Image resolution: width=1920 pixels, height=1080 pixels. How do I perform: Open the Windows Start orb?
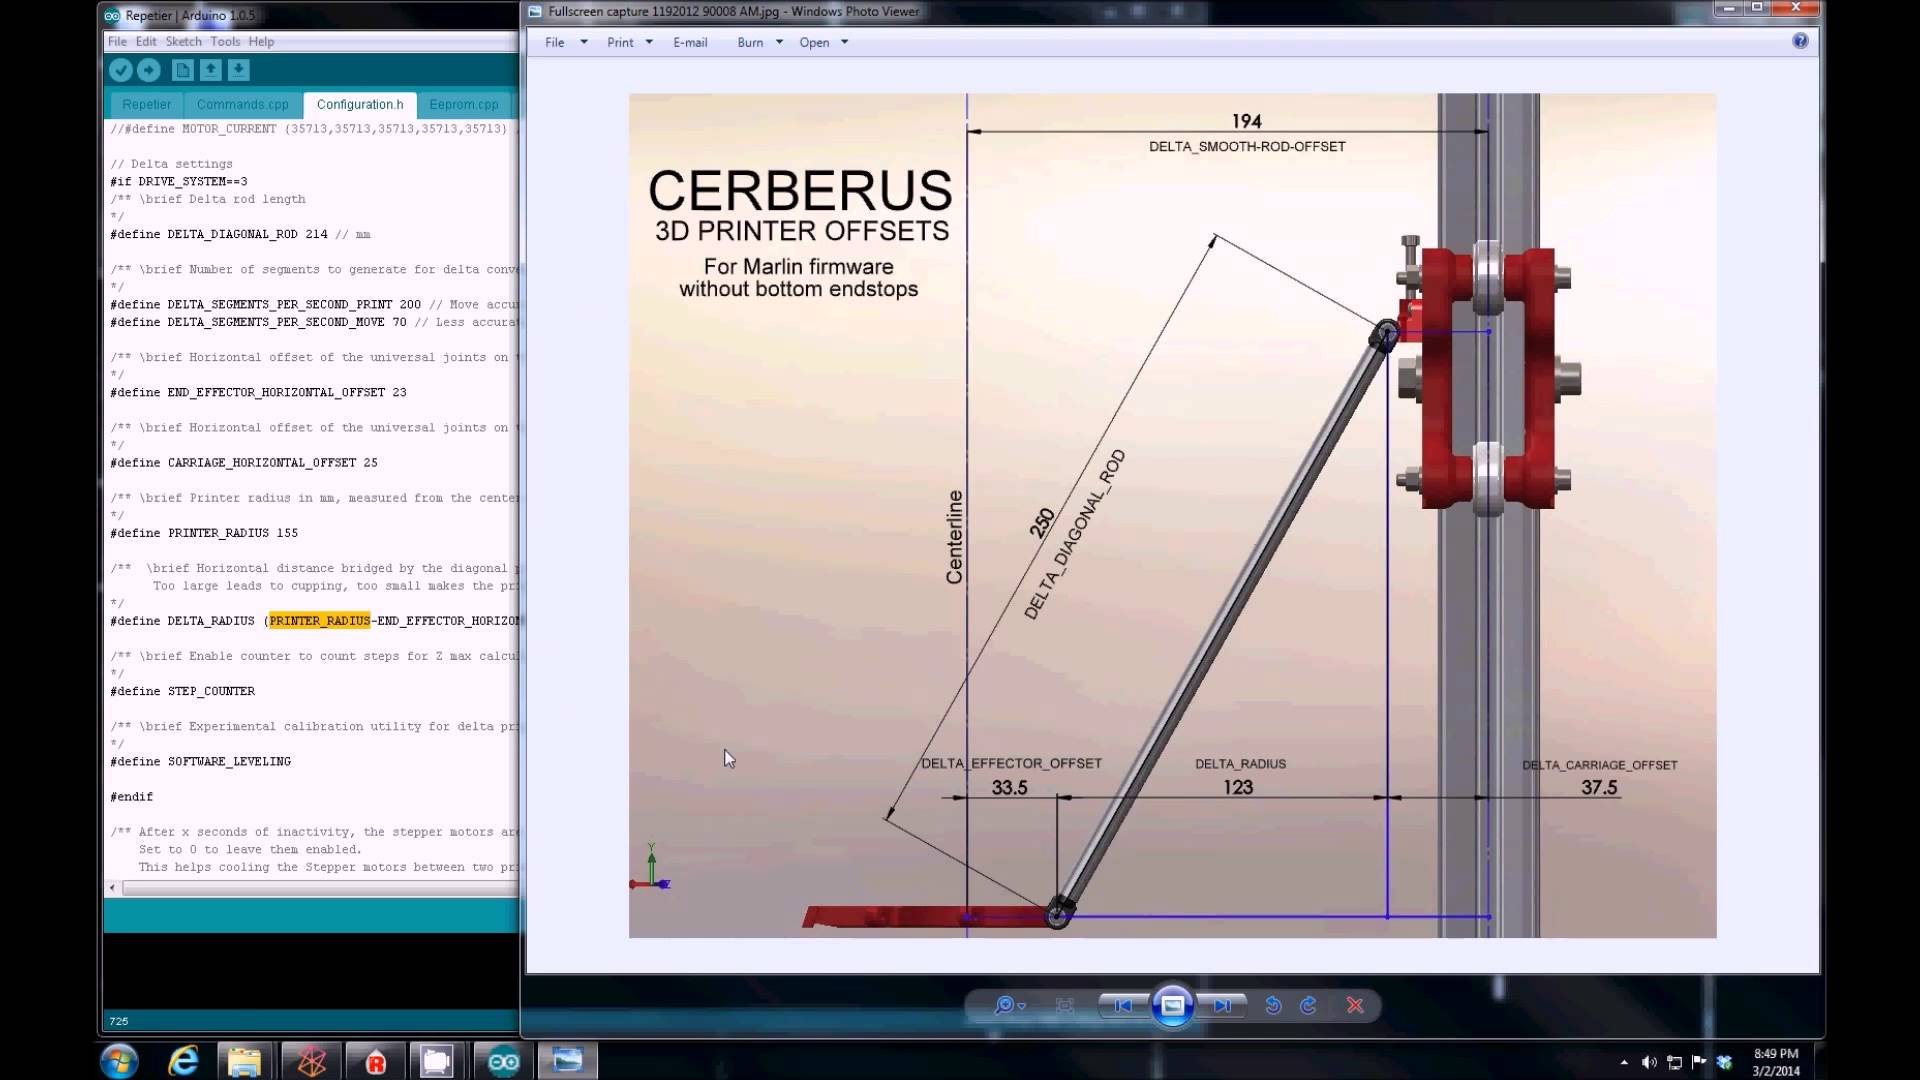(x=119, y=1060)
